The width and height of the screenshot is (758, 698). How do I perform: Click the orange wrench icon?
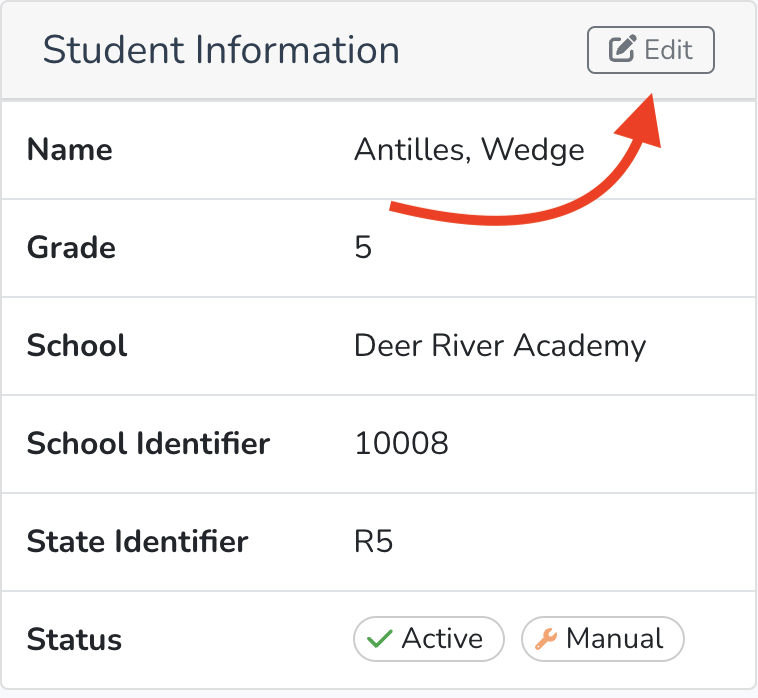[x=546, y=639]
